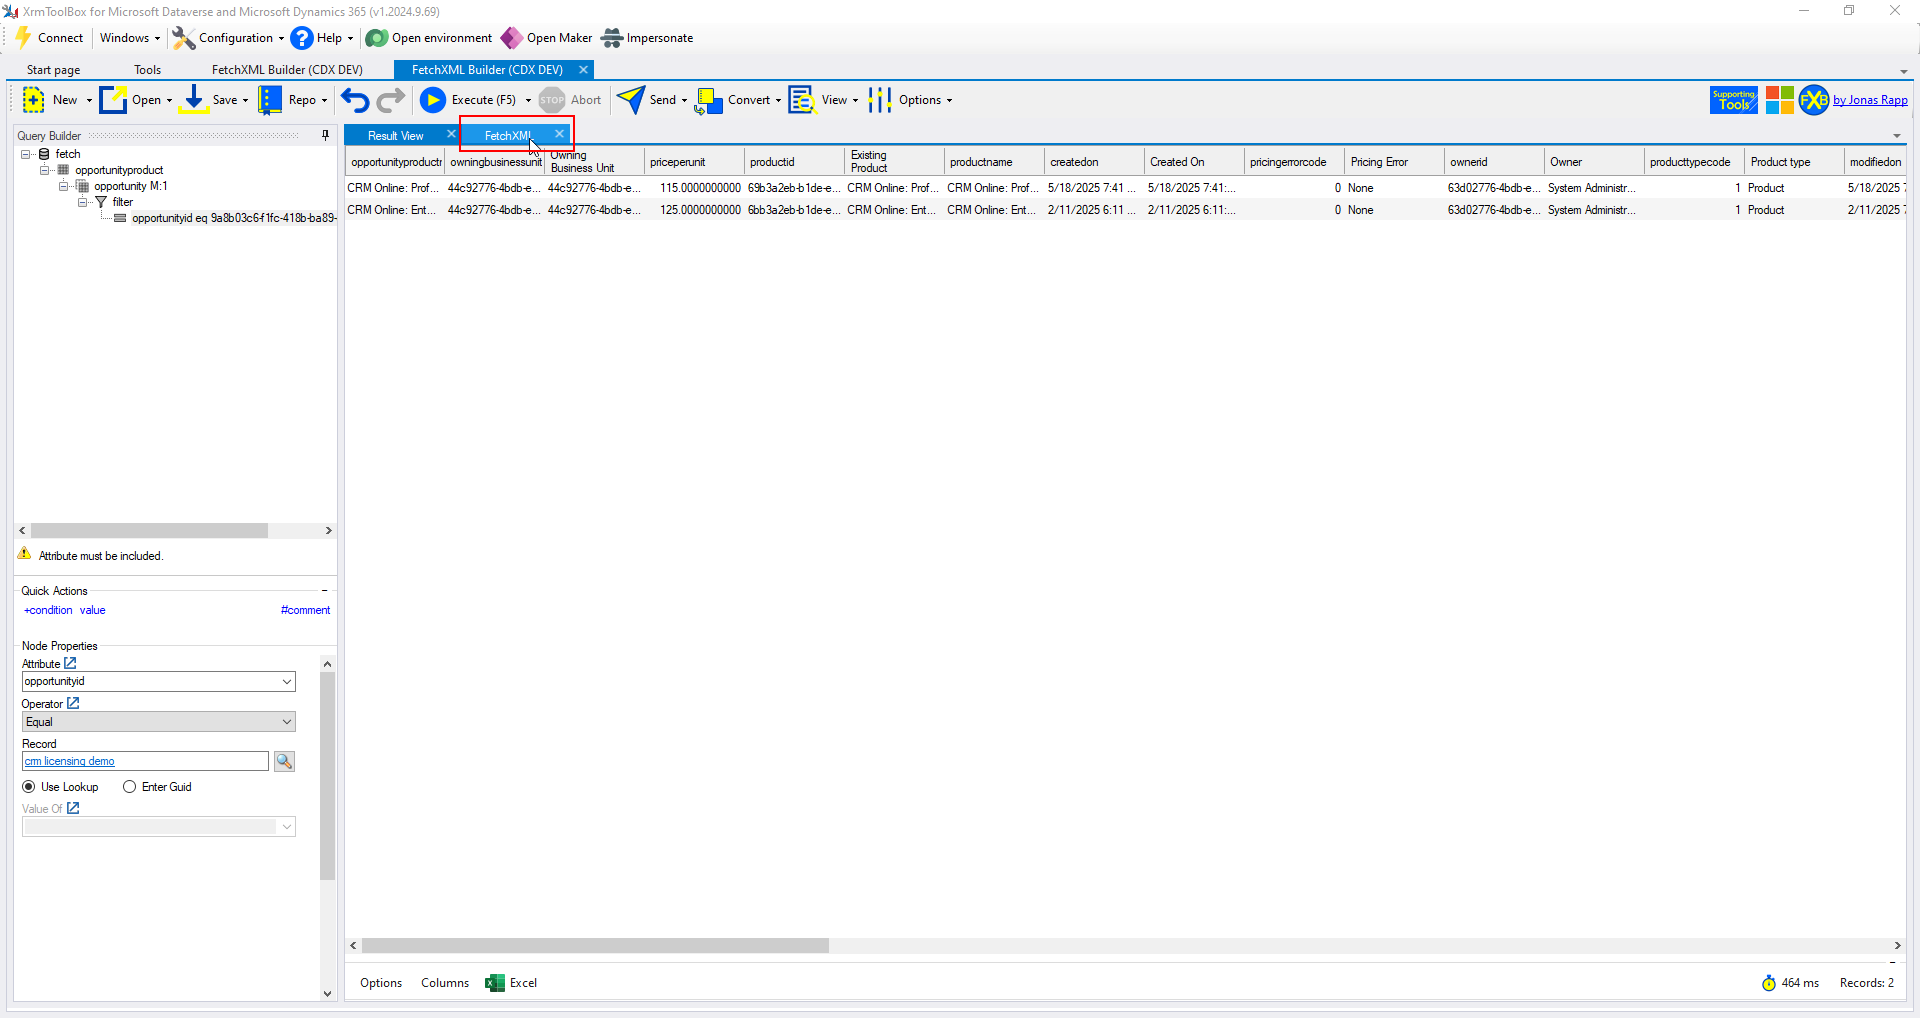This screenshot has width=1920, height=1019.
Task: Open the by Jonas Rapp link
Action: 1870,100
